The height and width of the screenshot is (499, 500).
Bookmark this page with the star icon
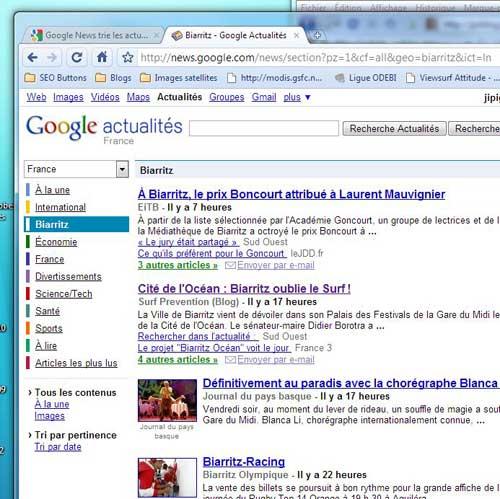point(127,58)
